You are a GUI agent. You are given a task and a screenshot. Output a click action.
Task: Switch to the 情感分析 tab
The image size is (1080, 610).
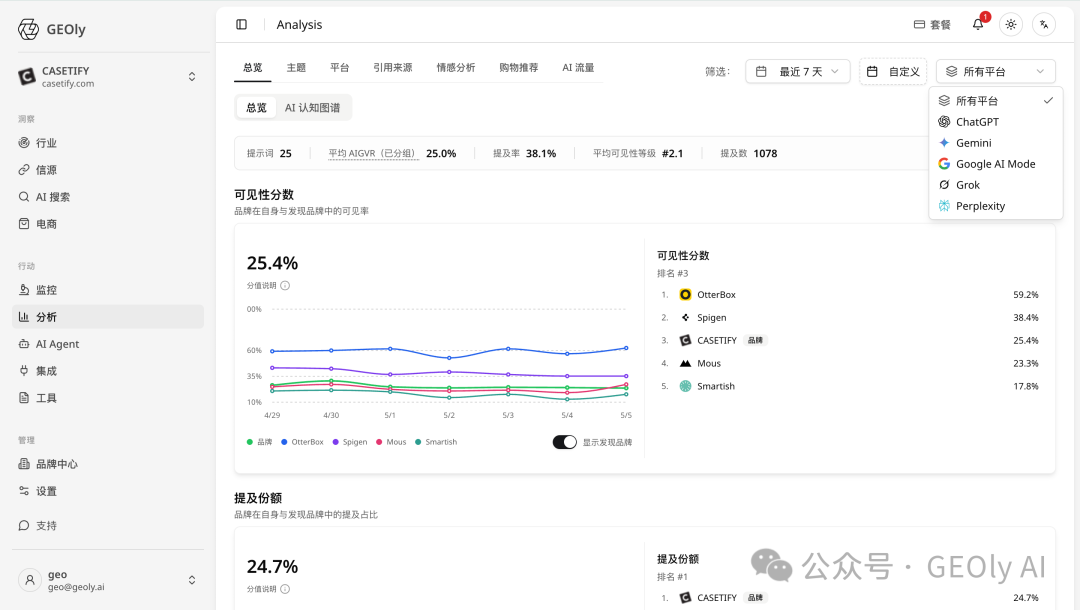click(456, 67)
